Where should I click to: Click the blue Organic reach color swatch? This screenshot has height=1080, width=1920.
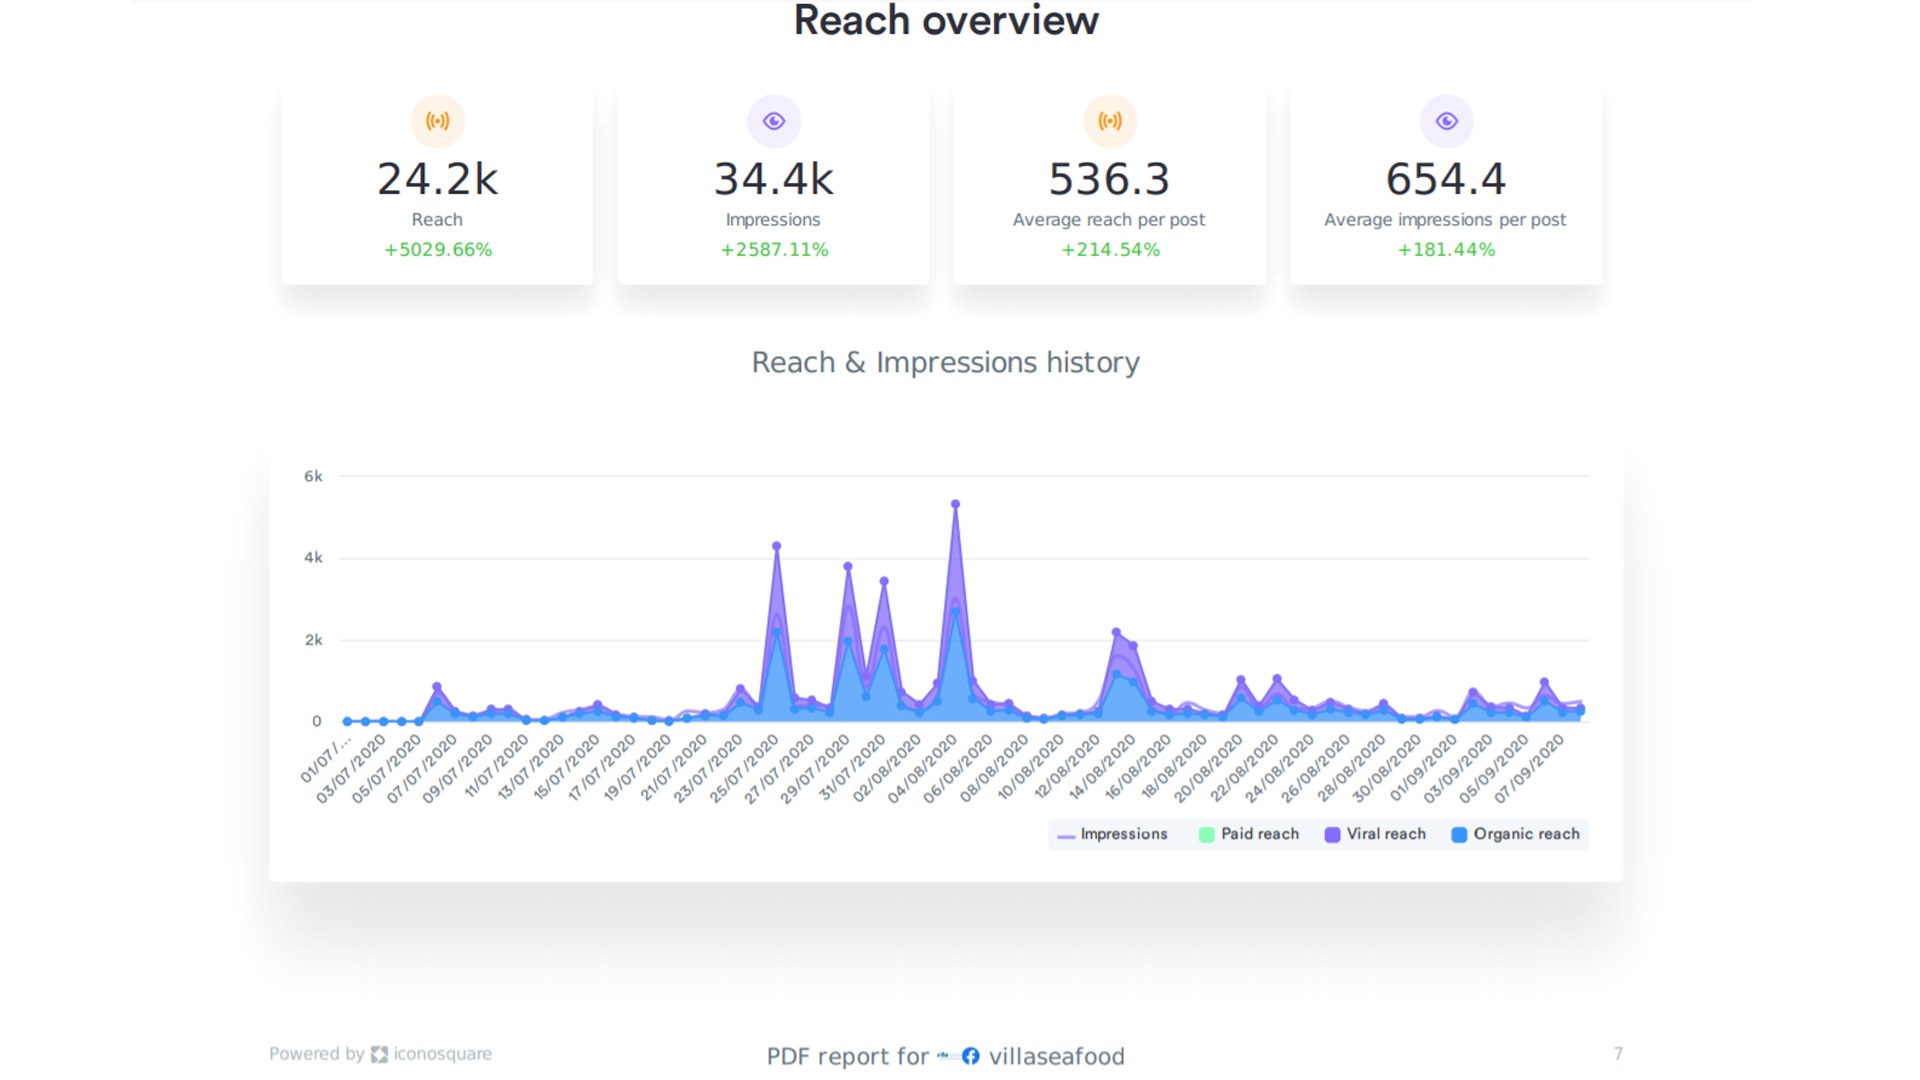[x=1459, y=835]
